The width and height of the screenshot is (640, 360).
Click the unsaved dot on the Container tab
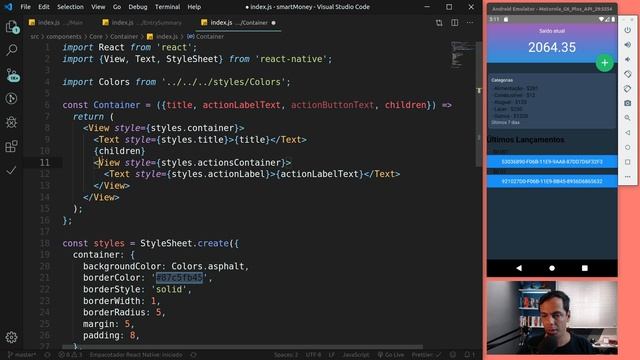273,23
